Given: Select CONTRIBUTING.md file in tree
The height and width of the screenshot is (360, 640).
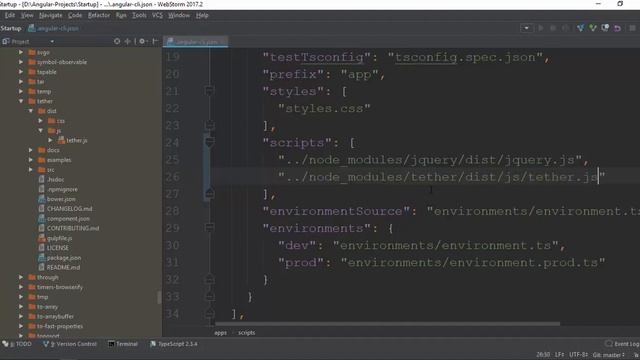Looking at the screenshot, I should pyautogui.click(x=69, y=228).
